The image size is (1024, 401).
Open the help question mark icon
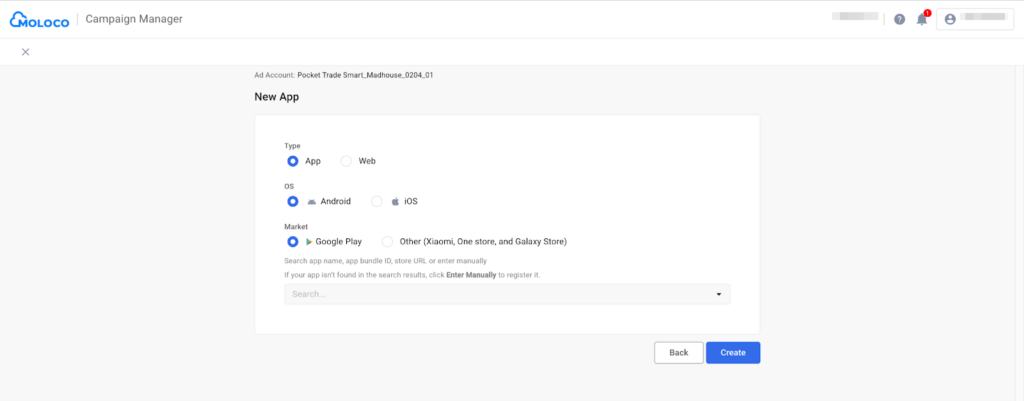[899, 19]
